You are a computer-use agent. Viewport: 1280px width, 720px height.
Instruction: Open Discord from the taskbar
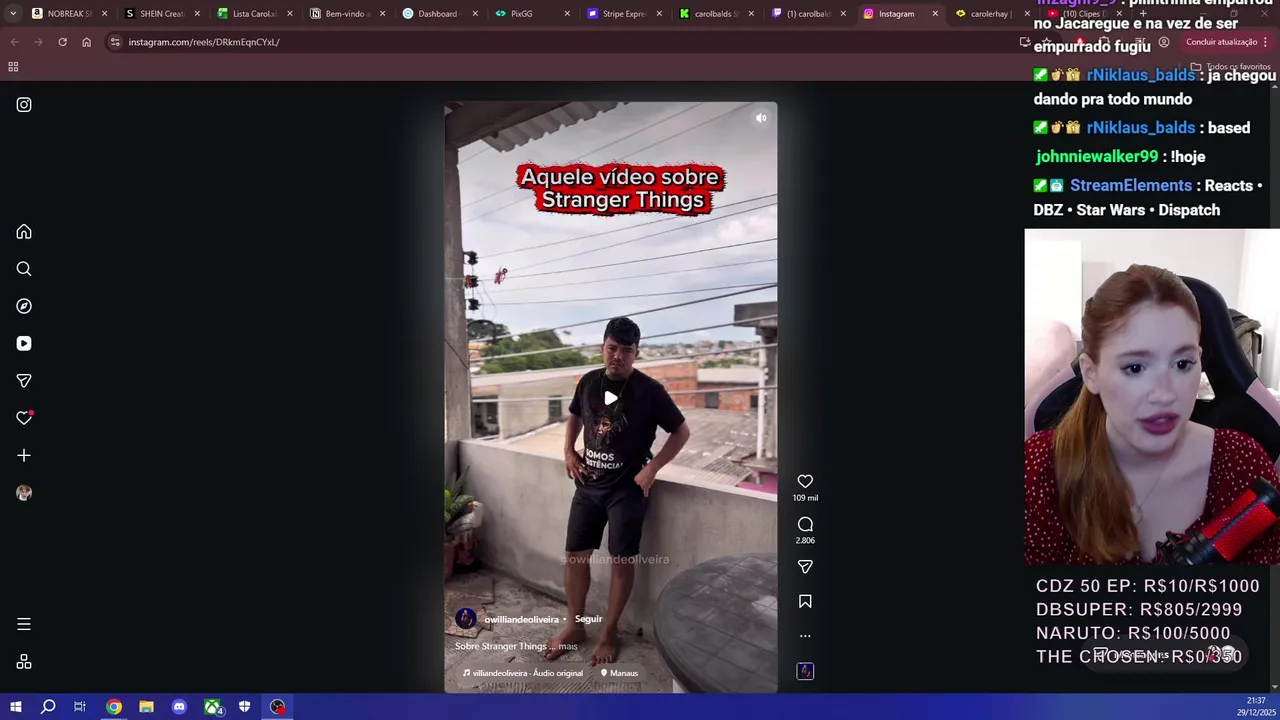coord(179,707)
